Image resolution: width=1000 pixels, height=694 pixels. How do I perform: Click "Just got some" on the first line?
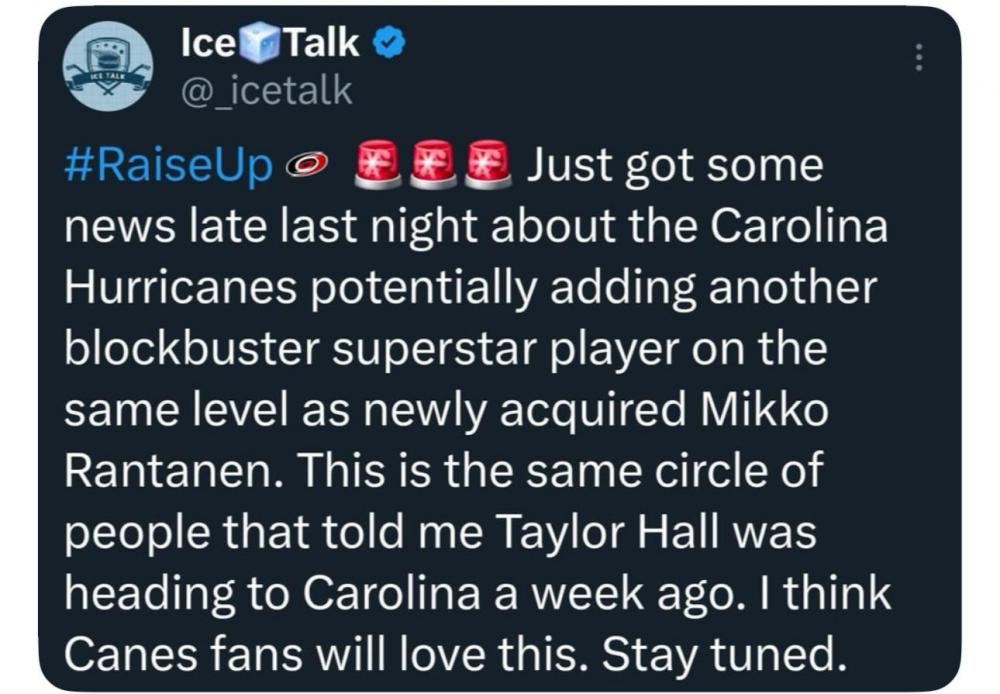[674, 167]
